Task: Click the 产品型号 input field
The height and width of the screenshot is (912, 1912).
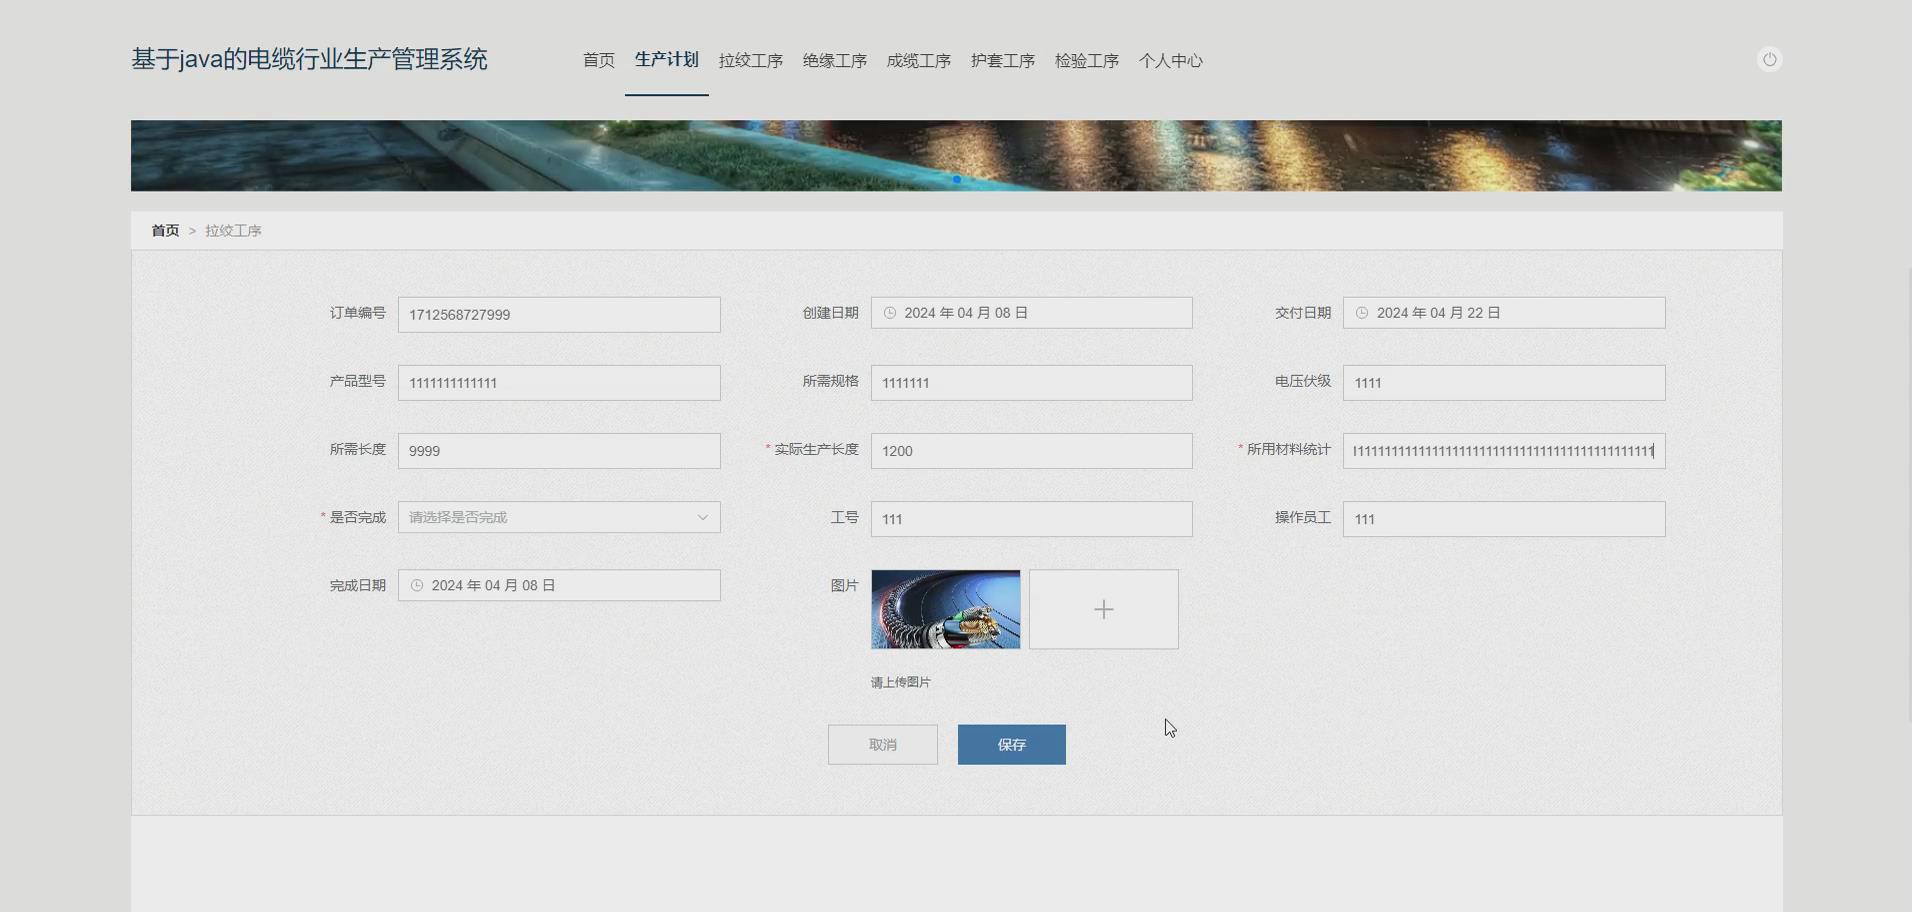Action: 559,383
